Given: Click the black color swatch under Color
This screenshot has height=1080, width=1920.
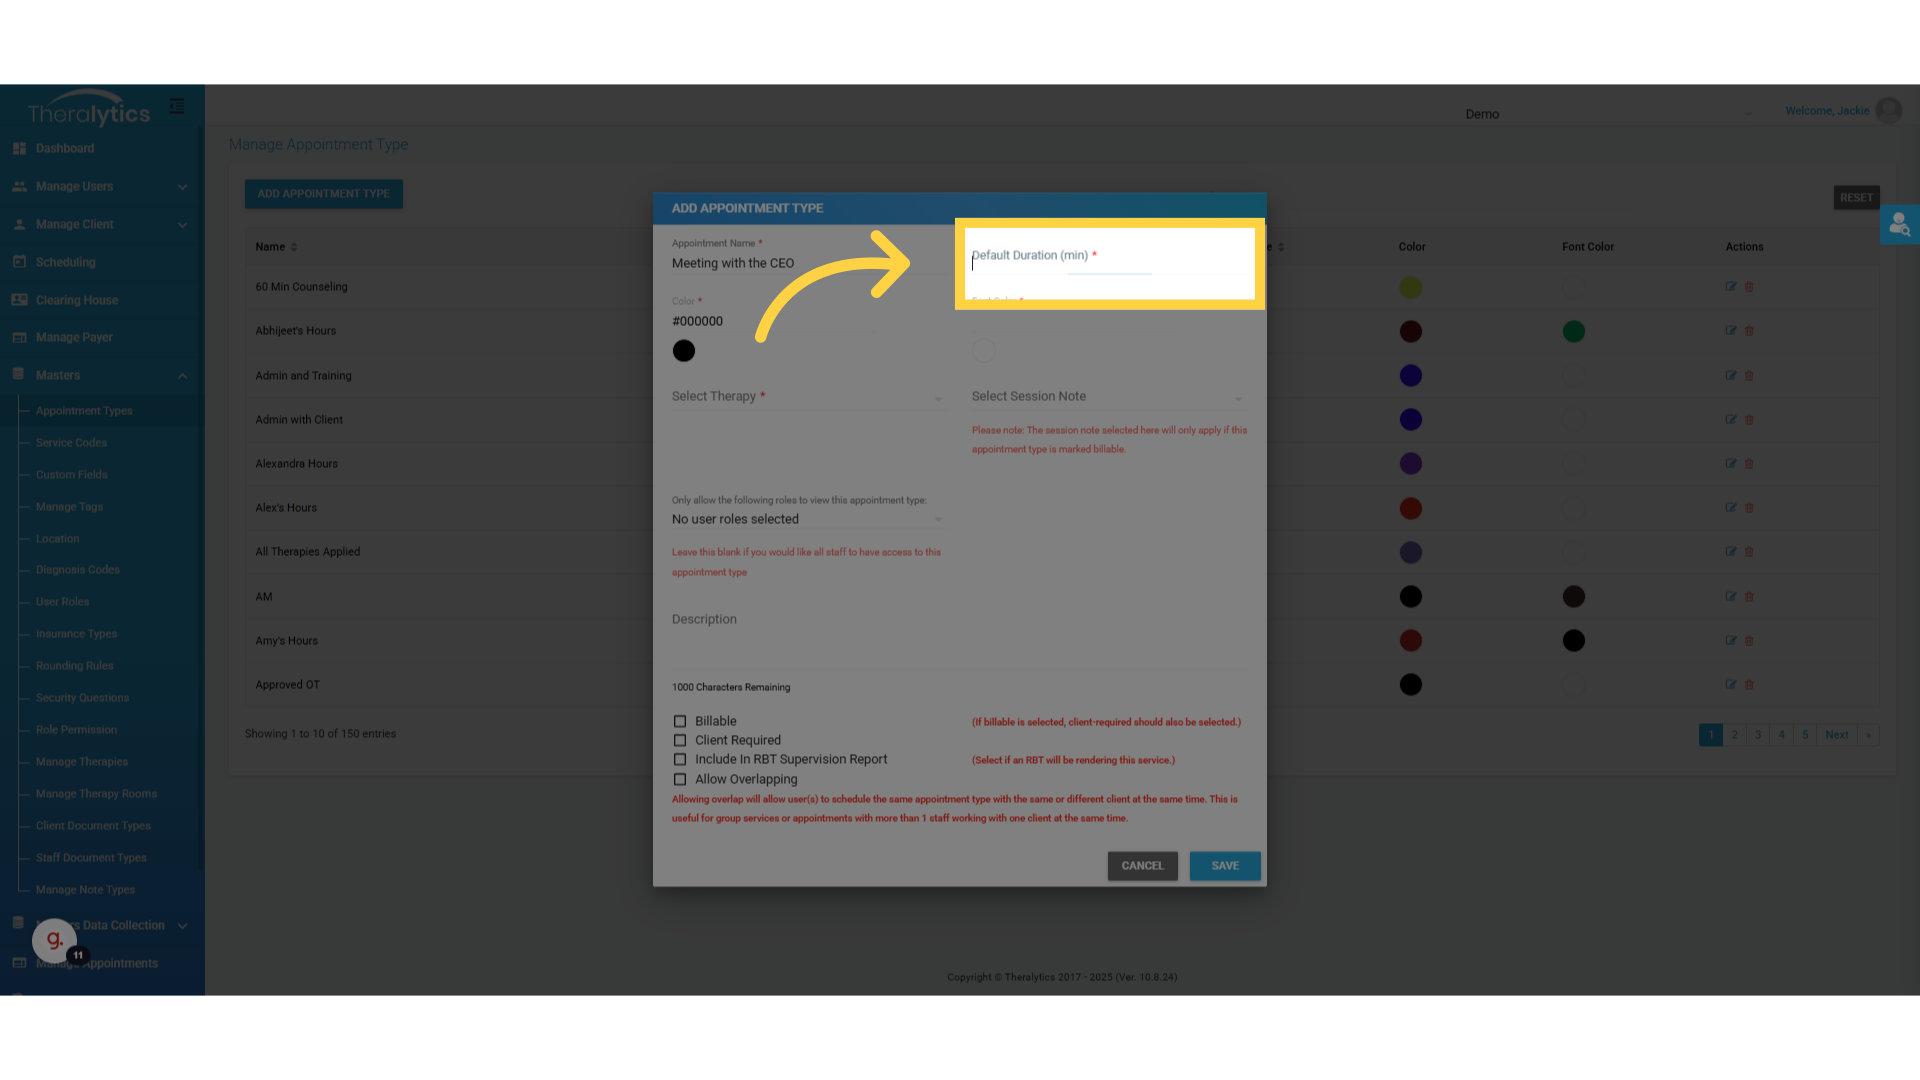Looking at the screenshot, I should coord(684,351).
